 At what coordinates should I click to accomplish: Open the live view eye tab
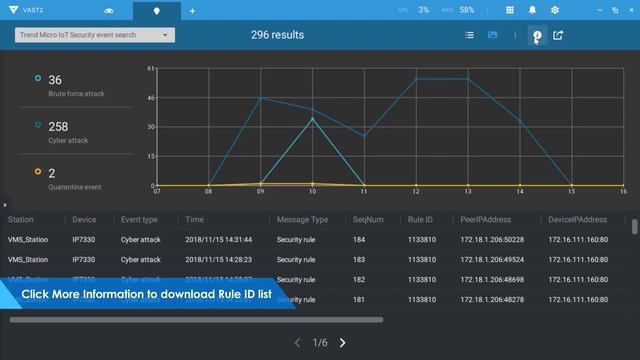(109, 11)
